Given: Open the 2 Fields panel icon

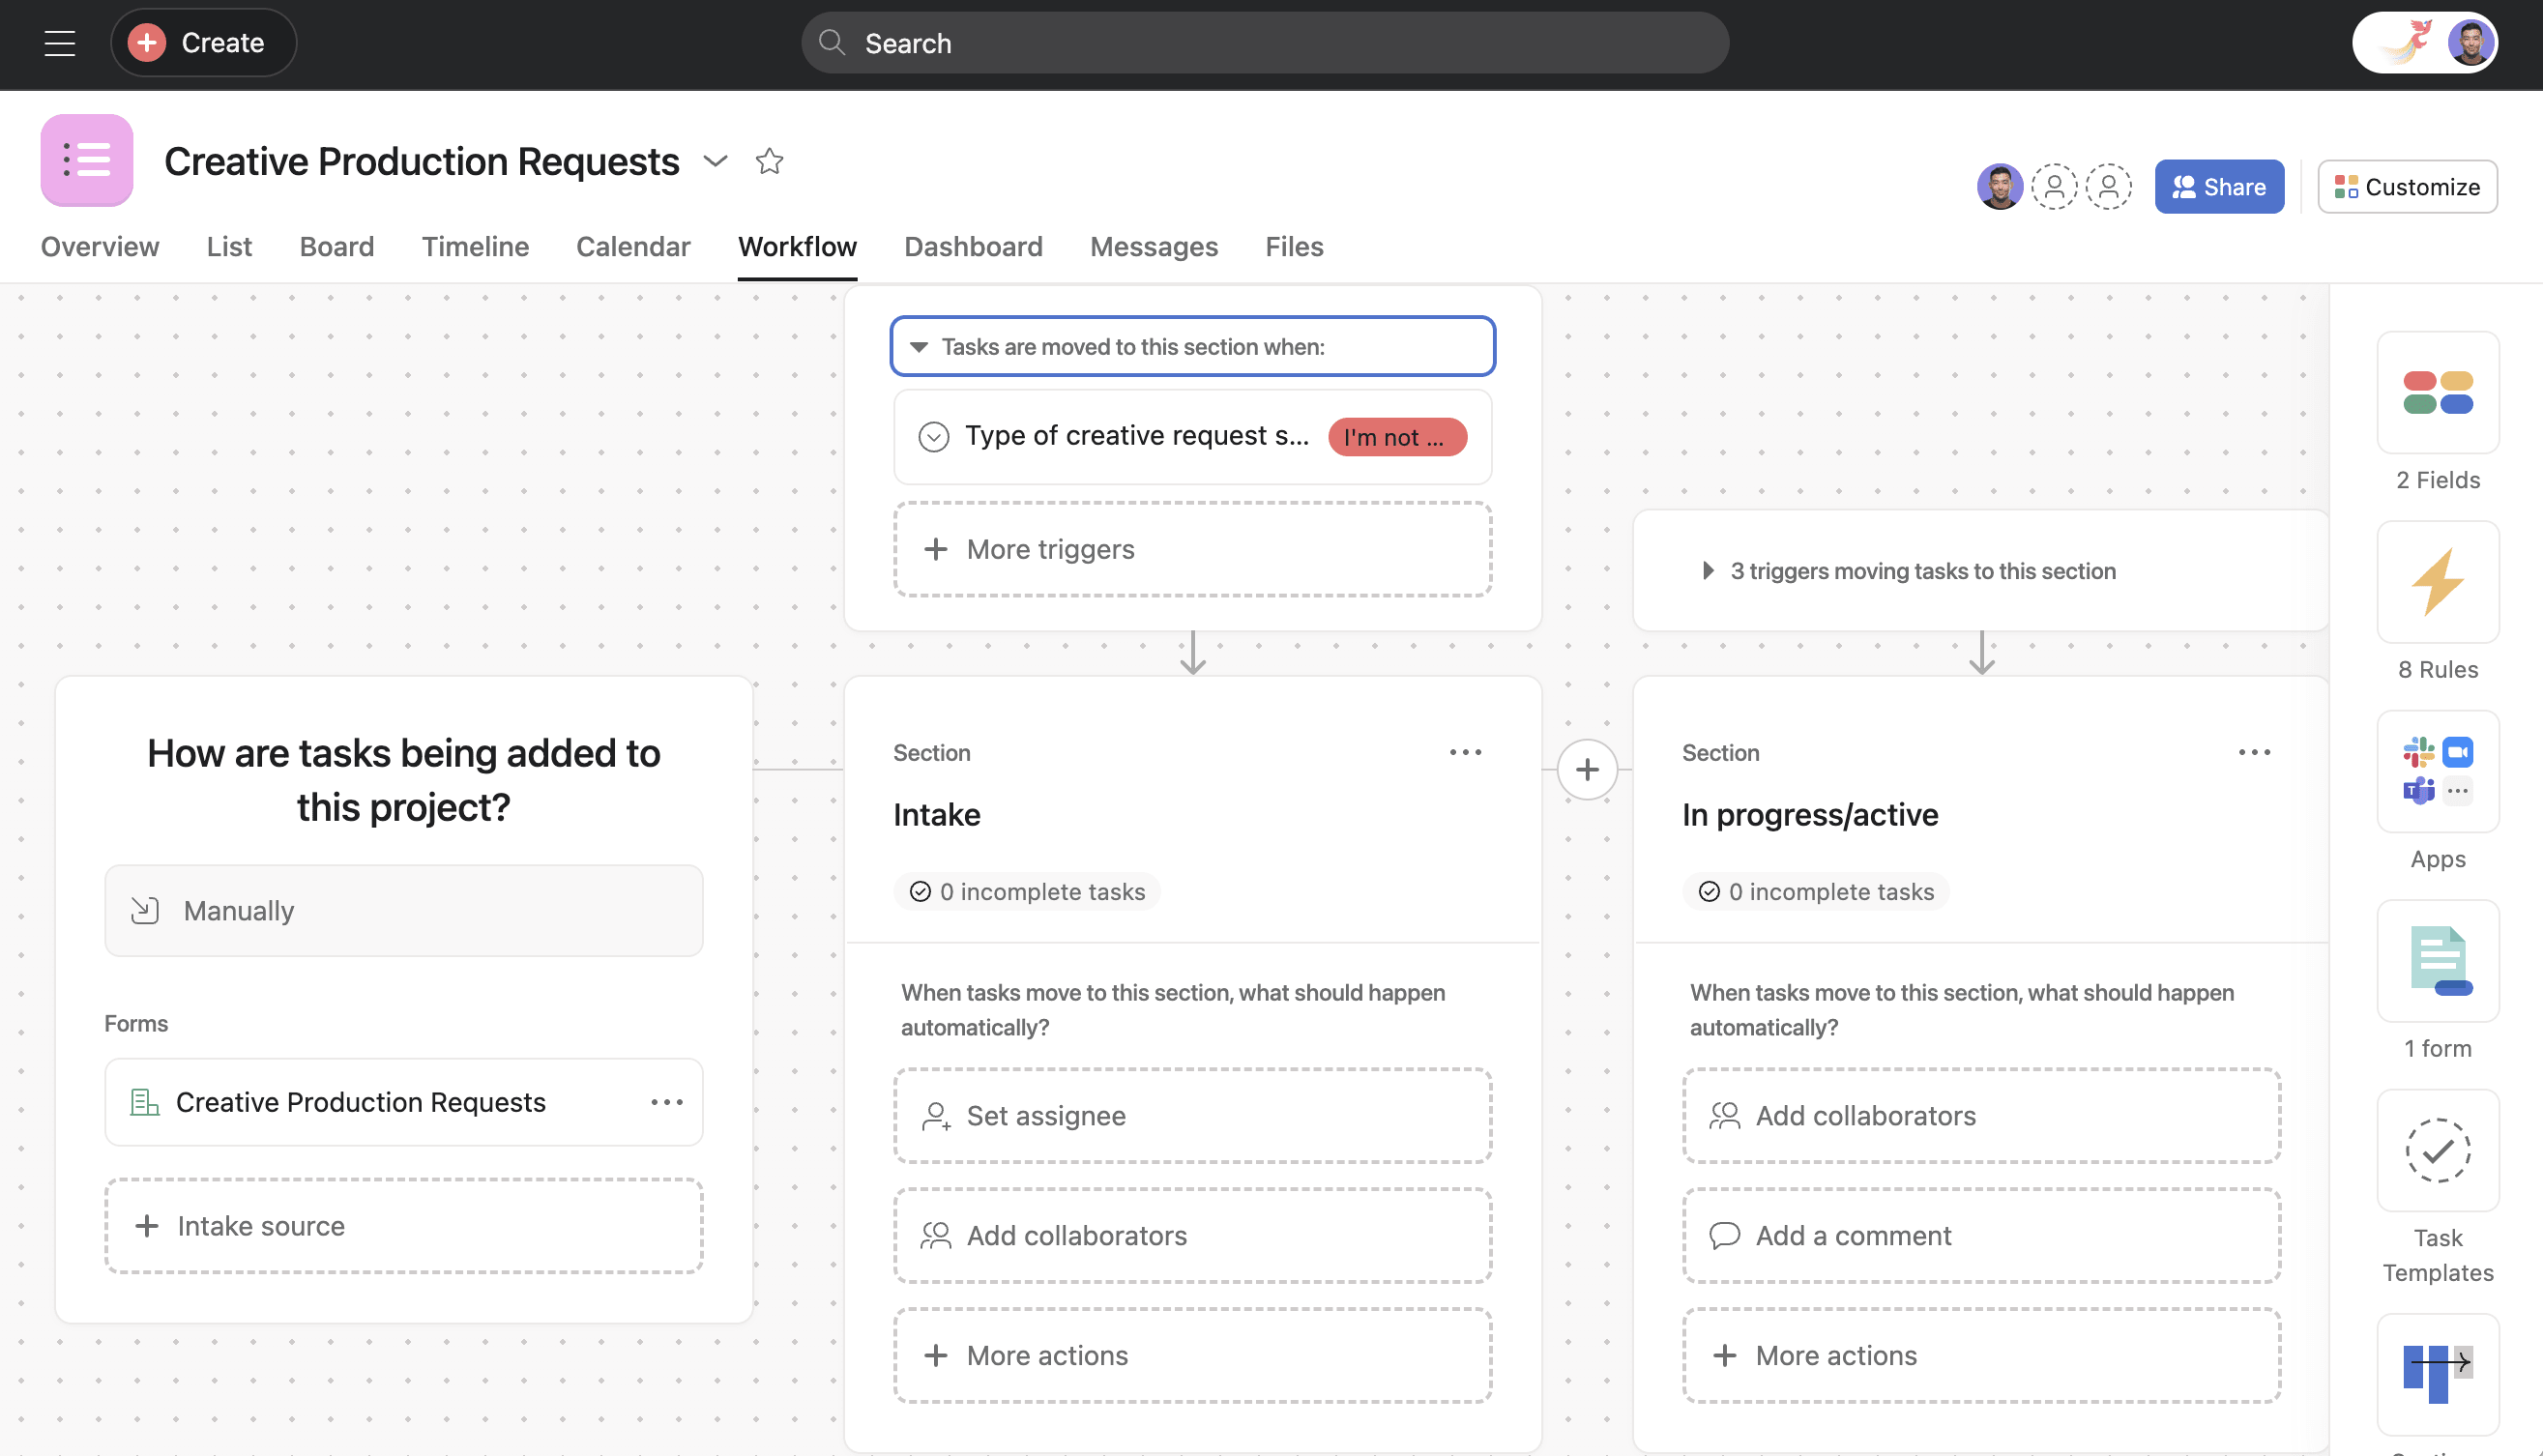Looking at the screenshot, I should tap(2437, 392).
